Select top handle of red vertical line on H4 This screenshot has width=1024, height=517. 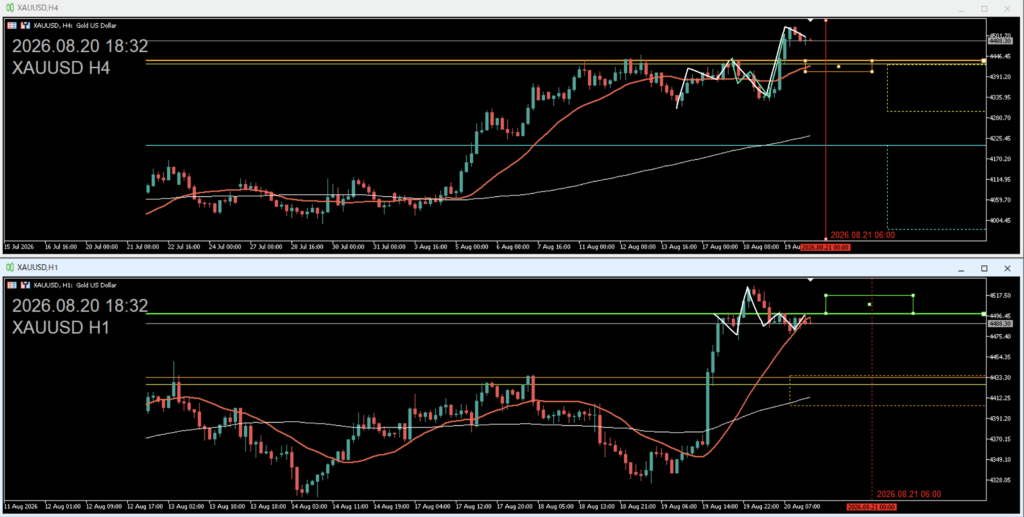pos(826,20)
